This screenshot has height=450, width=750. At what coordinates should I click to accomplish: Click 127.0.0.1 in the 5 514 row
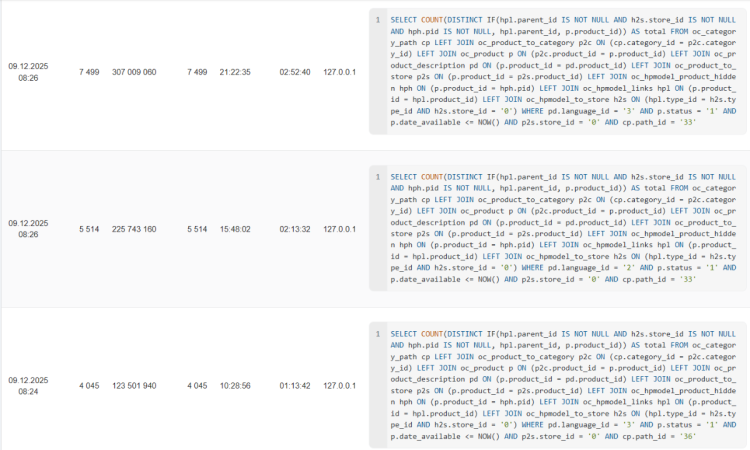tap(340, 229)
